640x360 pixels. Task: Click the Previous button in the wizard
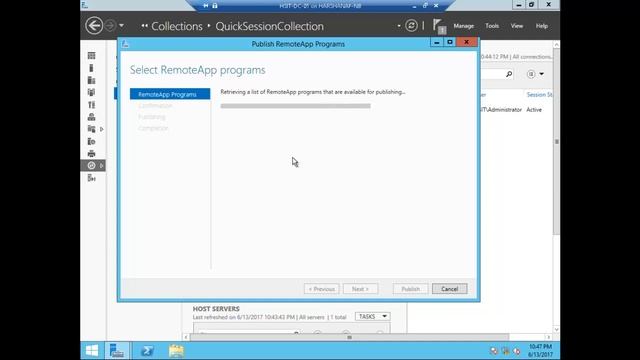click(322, 289)
